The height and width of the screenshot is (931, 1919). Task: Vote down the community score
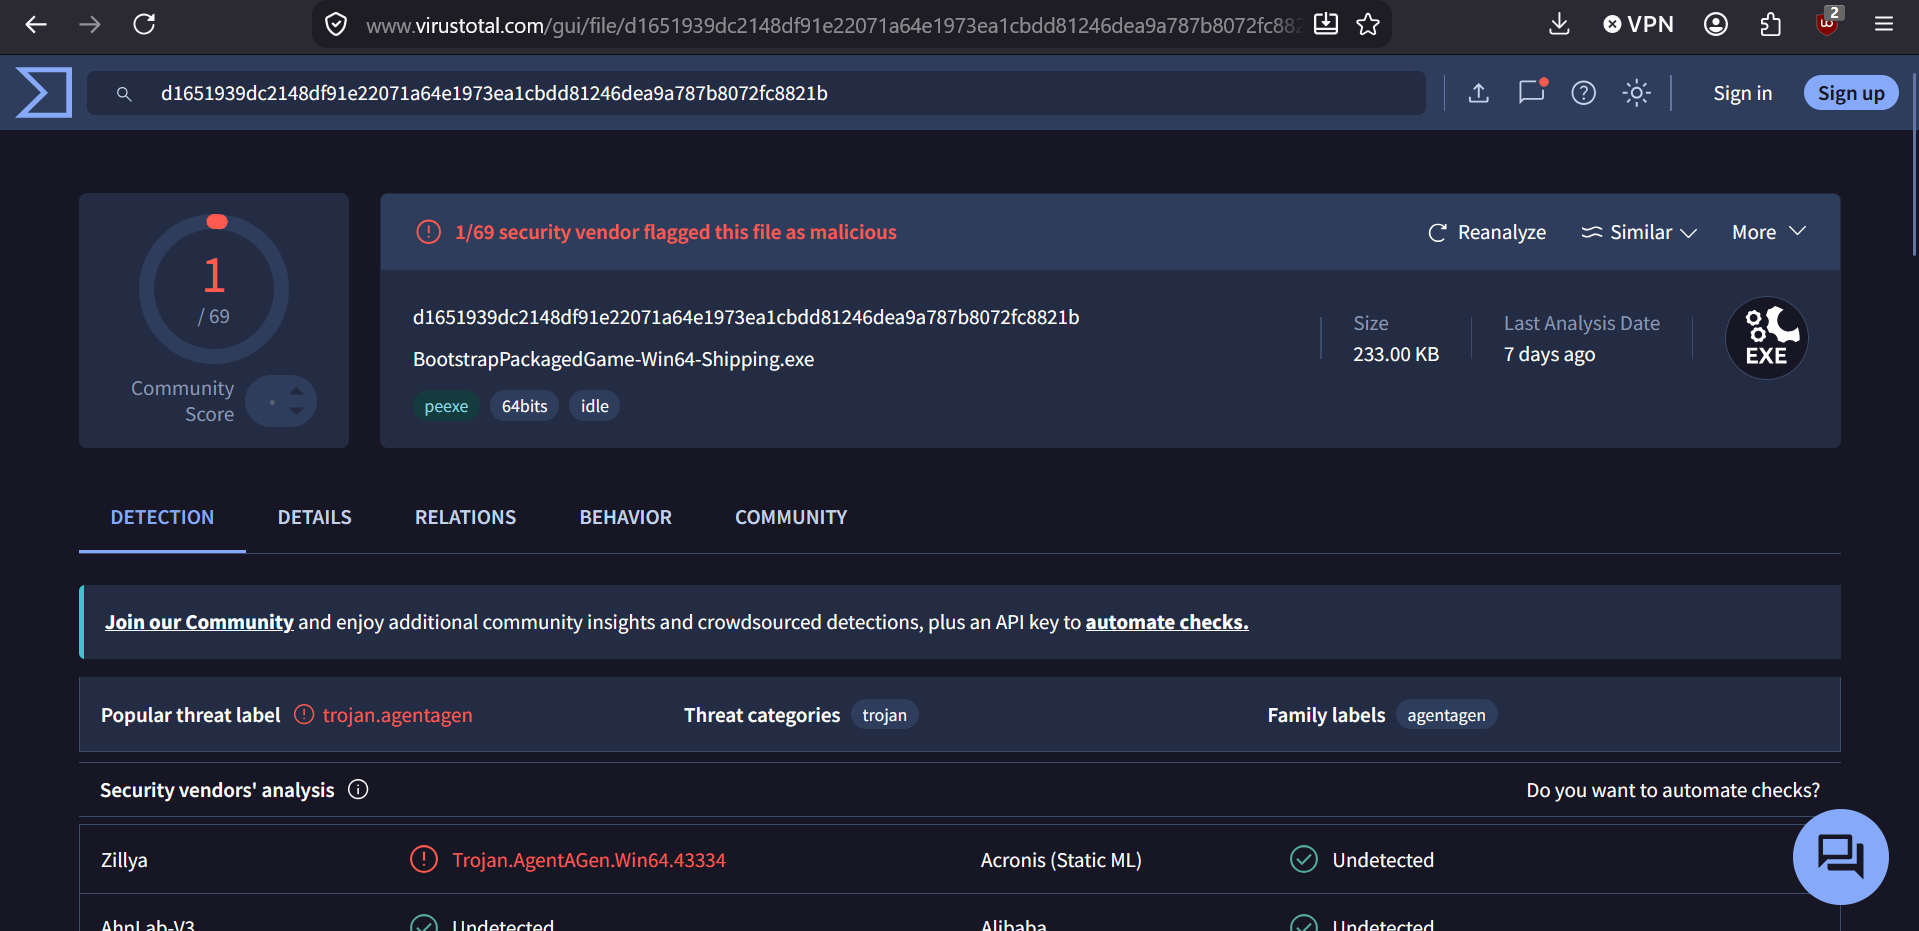(x=297, y=411)
